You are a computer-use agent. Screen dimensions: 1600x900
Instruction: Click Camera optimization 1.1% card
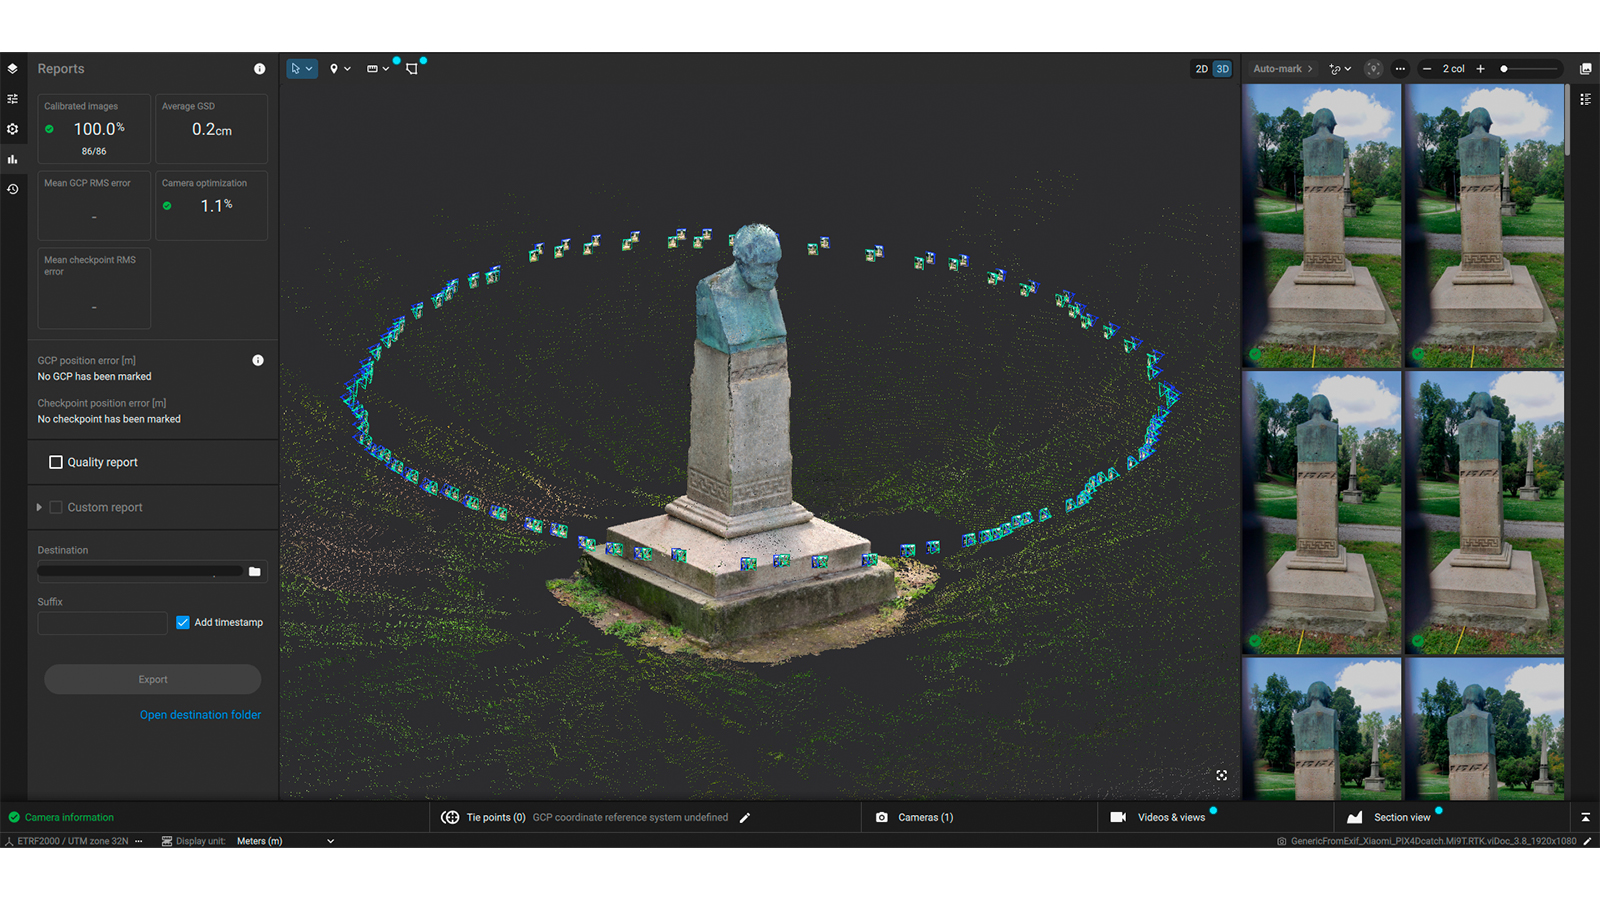(x=212, y=206)
